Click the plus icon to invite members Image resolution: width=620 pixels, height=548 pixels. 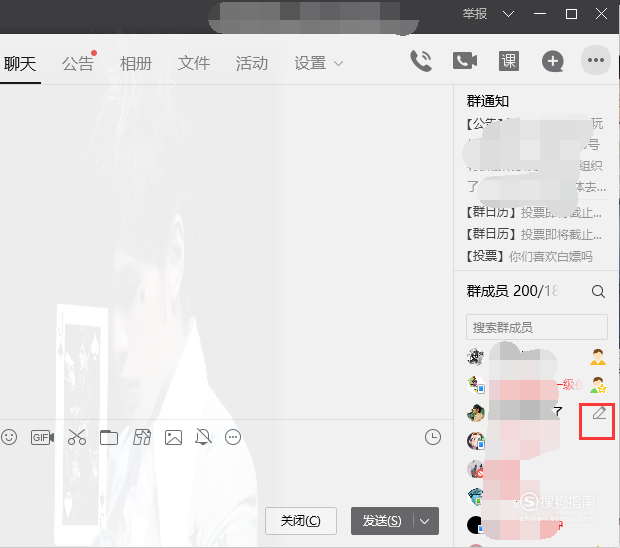click(552, 61)
